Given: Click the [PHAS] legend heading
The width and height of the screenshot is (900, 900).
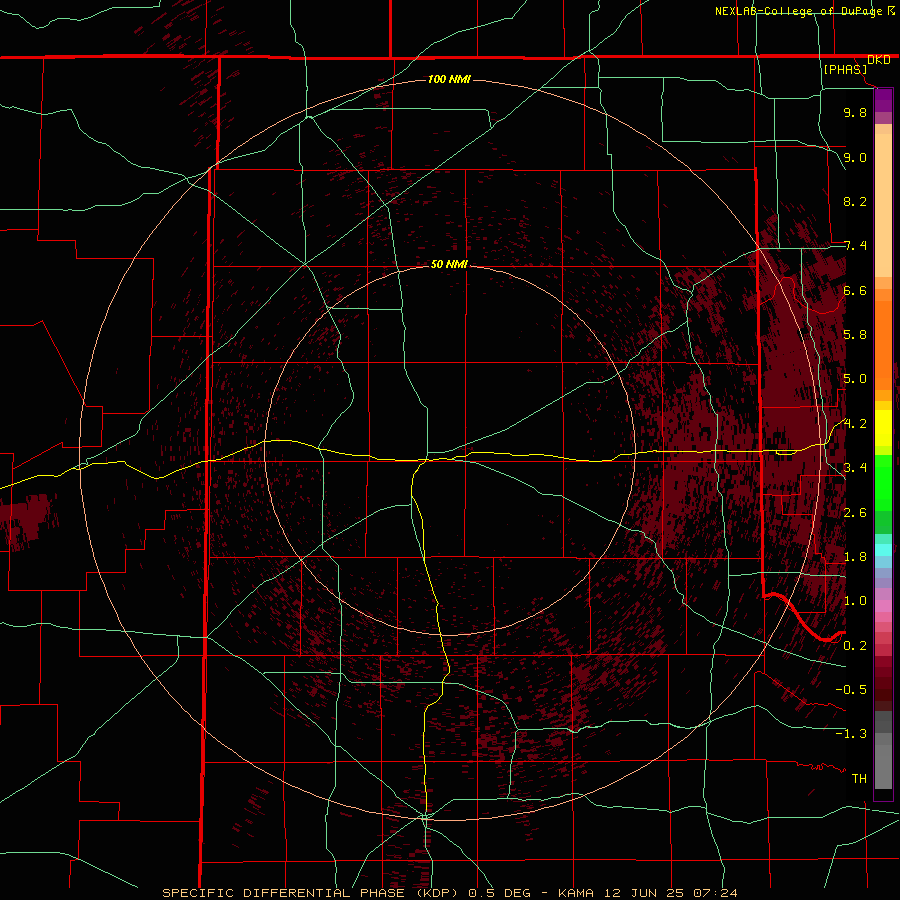Looking at the screenshot, I should pos(845,70).
